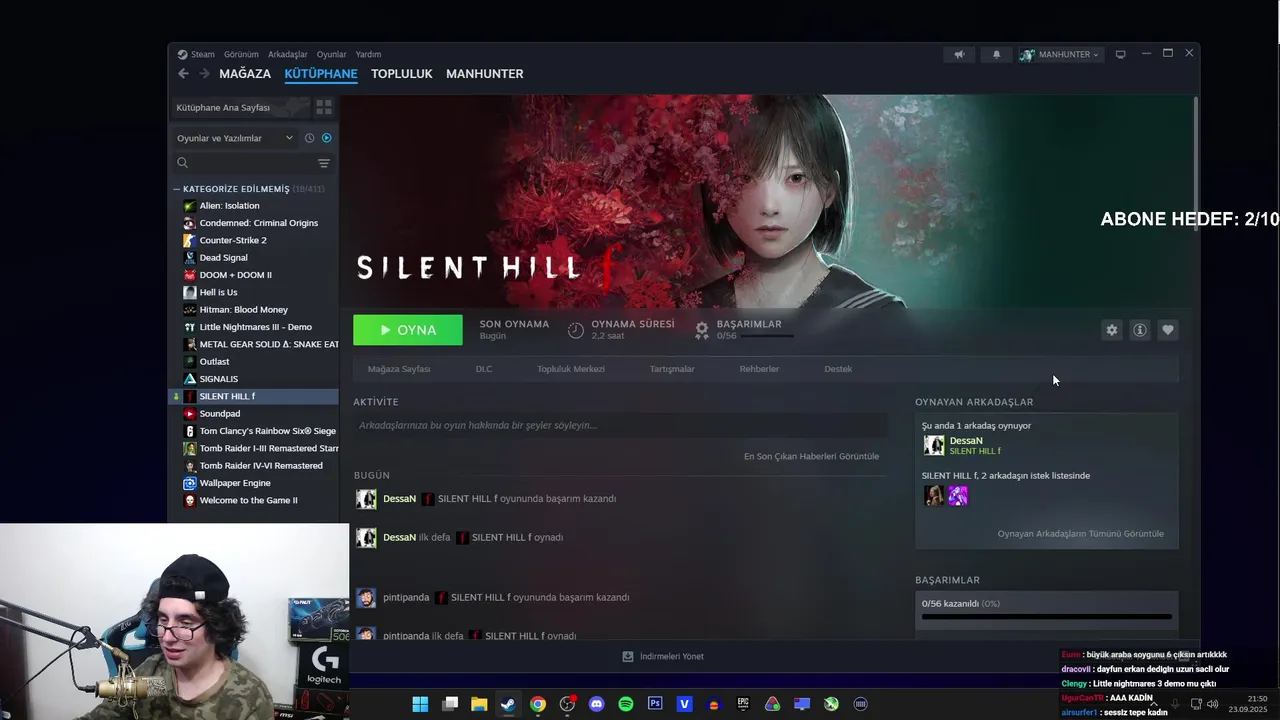Go to the MANHUNTER profile tab
Viewport: 1280px width, 720px height.
click(x=485, y=74)
